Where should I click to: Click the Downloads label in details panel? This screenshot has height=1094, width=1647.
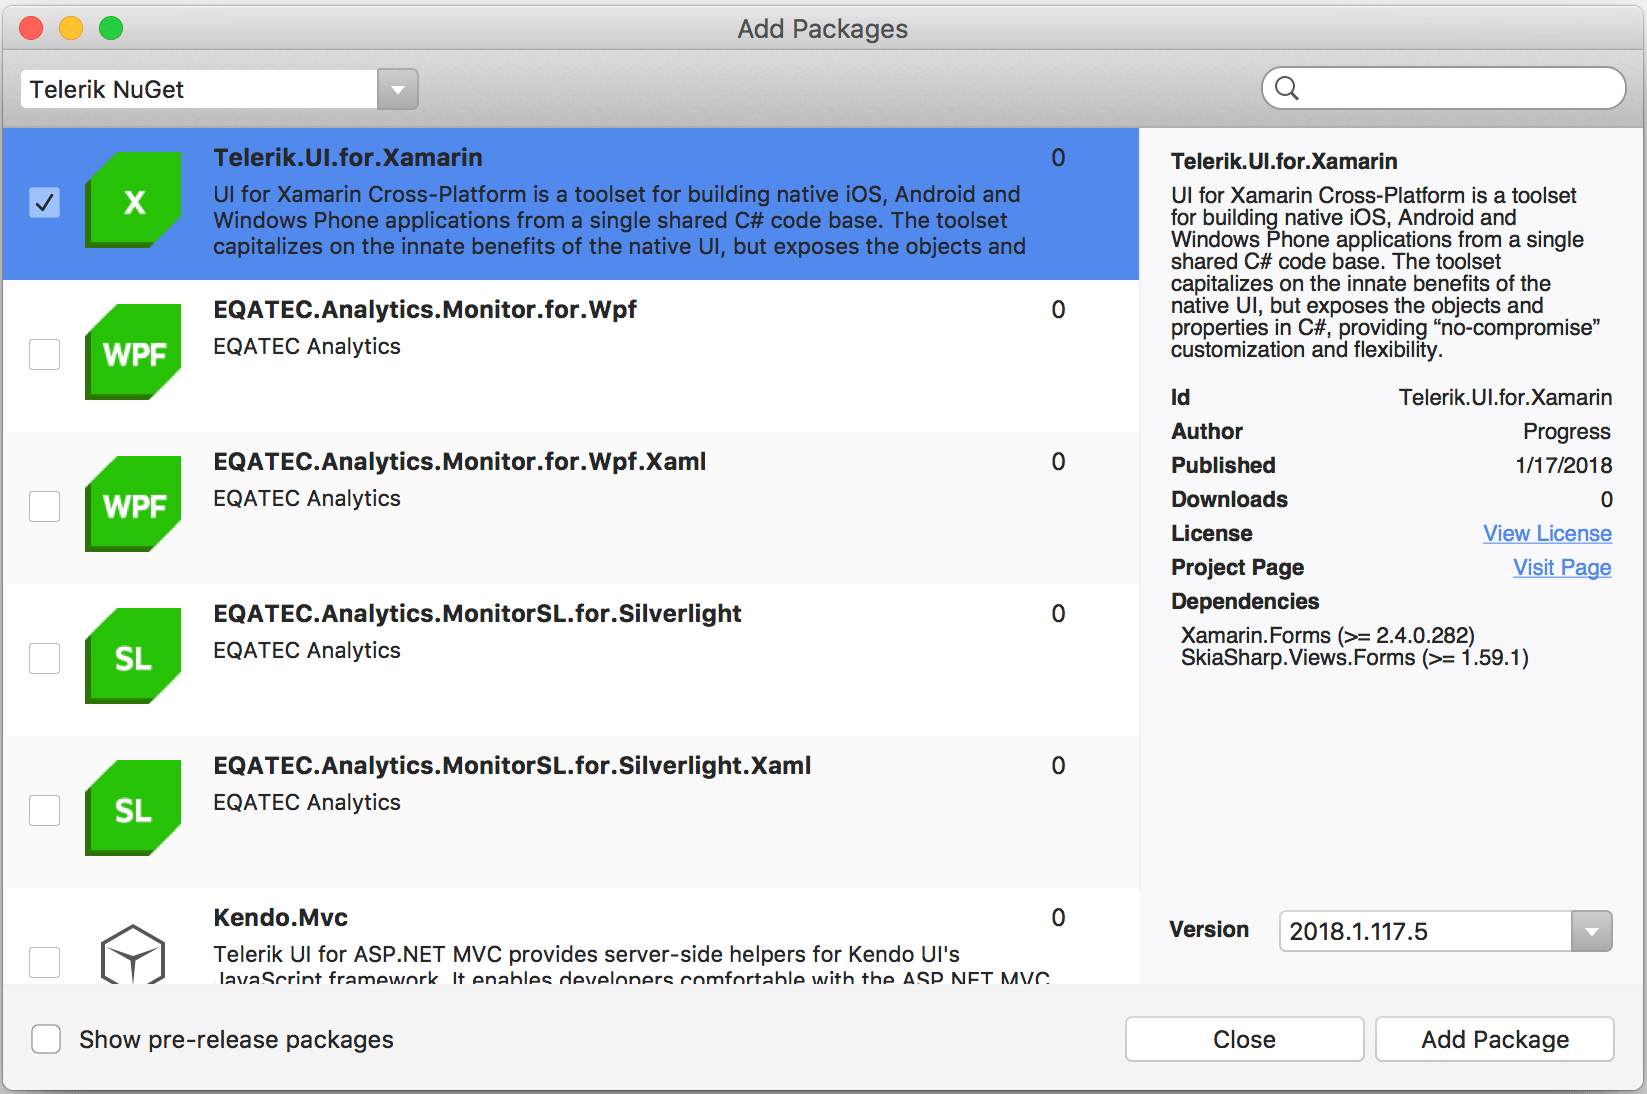(x=1229, y=500)
